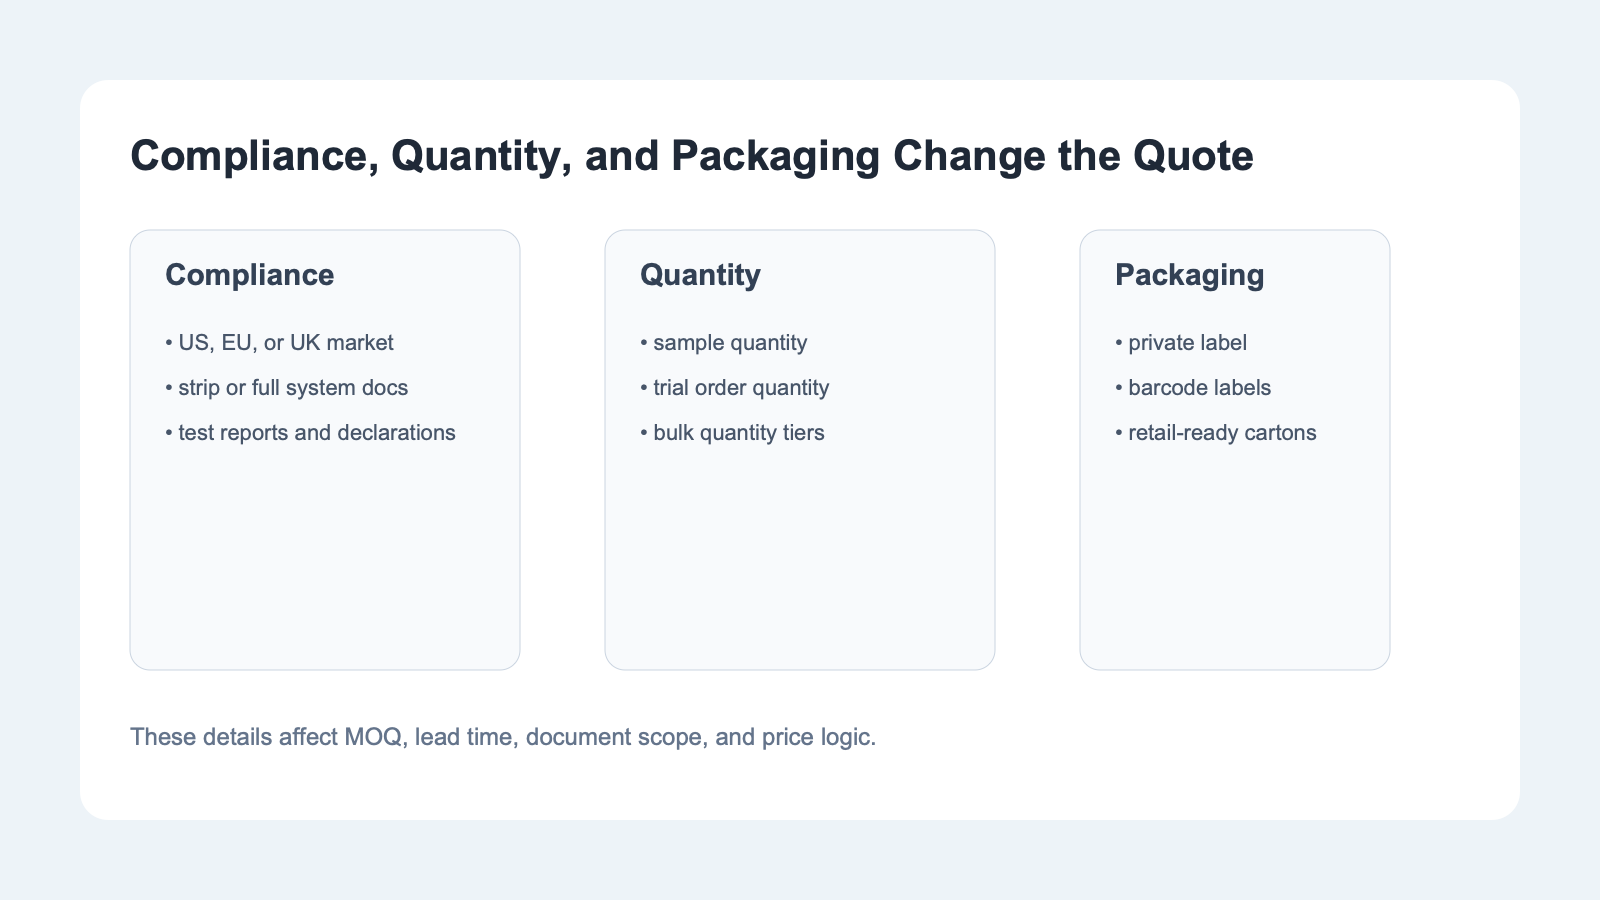Viewport: 1600px width, 900px height.
Task: Select the Compliance card heading
Action: pyautogui.click(x=250, y=275)
